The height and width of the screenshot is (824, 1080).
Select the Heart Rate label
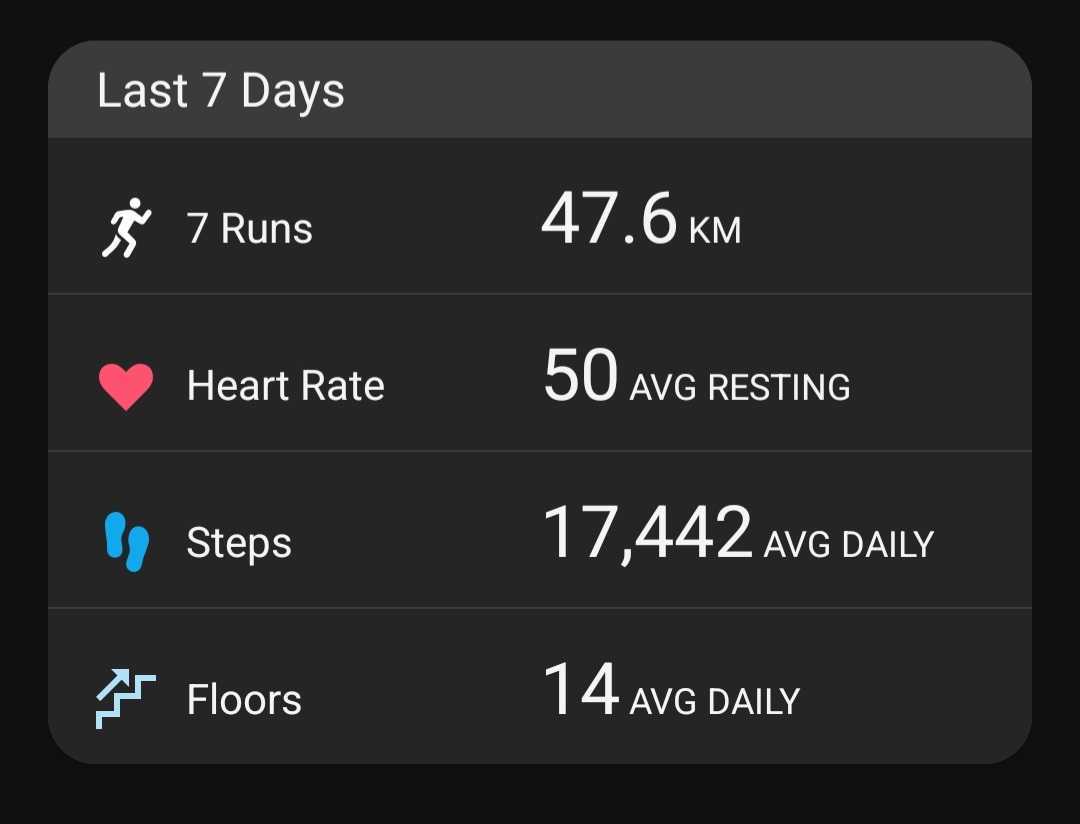pyautogui.click(x=286, y=385)
